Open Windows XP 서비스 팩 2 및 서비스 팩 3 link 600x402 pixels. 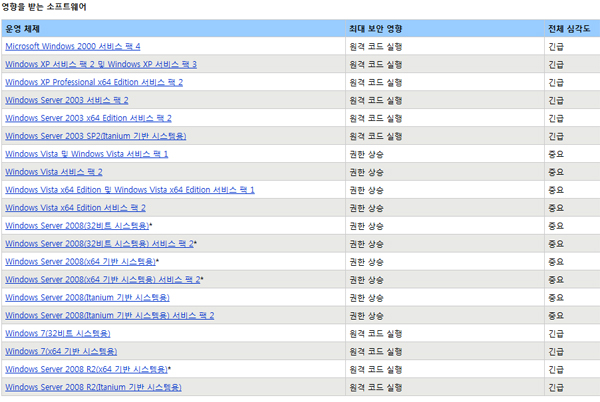coord(101,64)
